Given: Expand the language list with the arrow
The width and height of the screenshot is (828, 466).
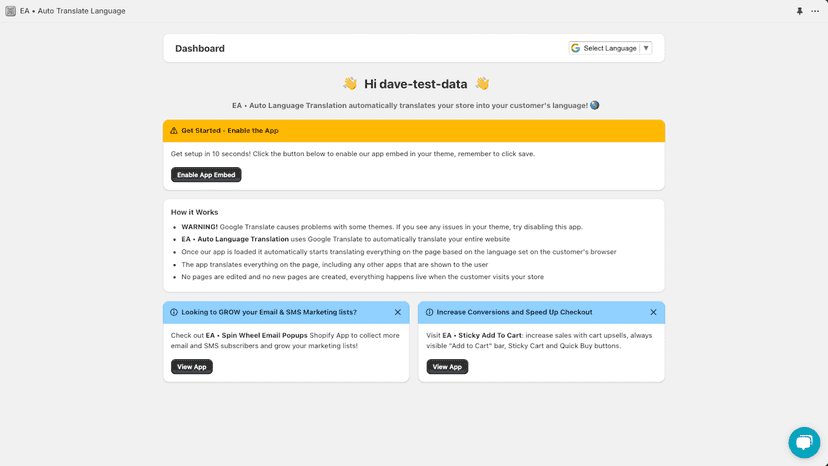Looking at the screenshot, I should tap(646, 48).
